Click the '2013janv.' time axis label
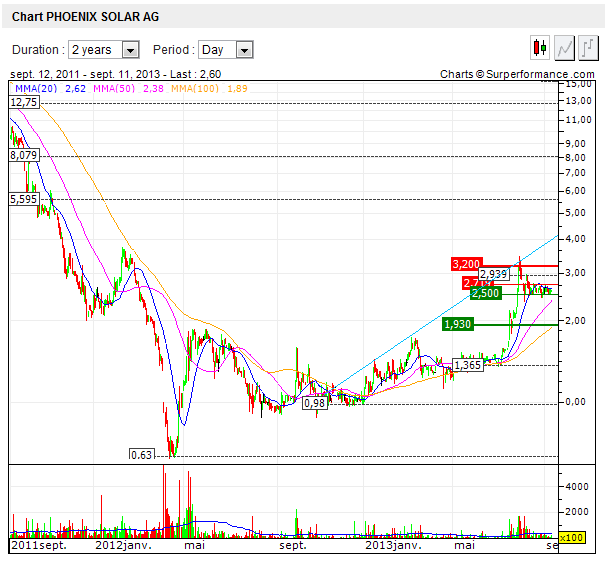The width and height of the screenshot is (605, 561). click(393, 545)
